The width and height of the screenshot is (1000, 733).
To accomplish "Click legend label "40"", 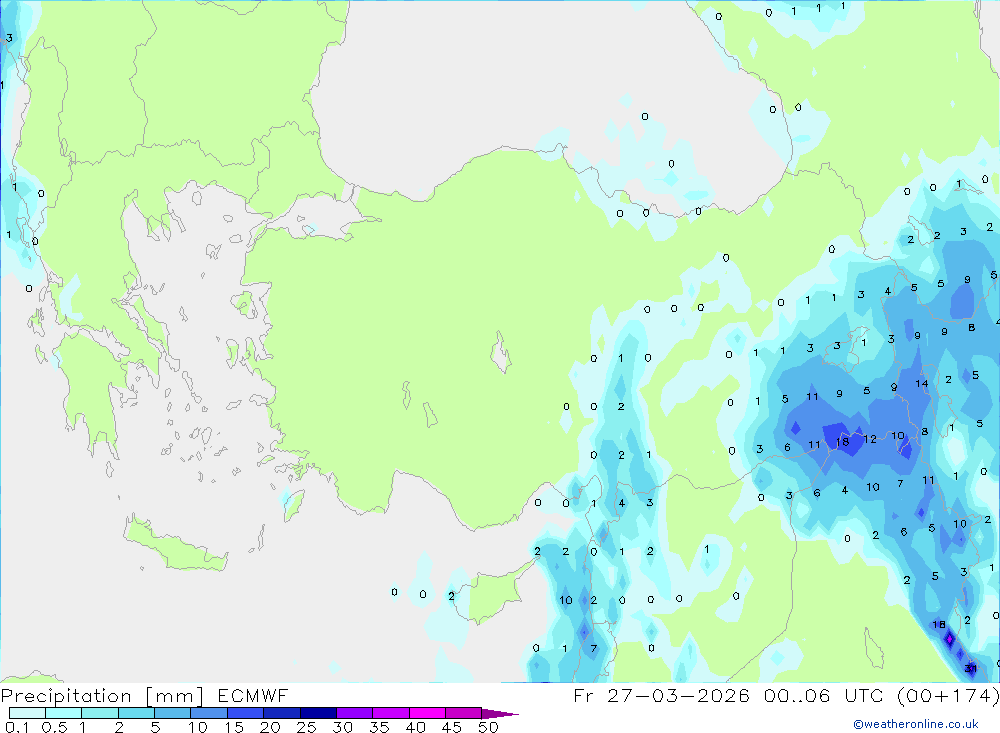I will click(416, 727).
